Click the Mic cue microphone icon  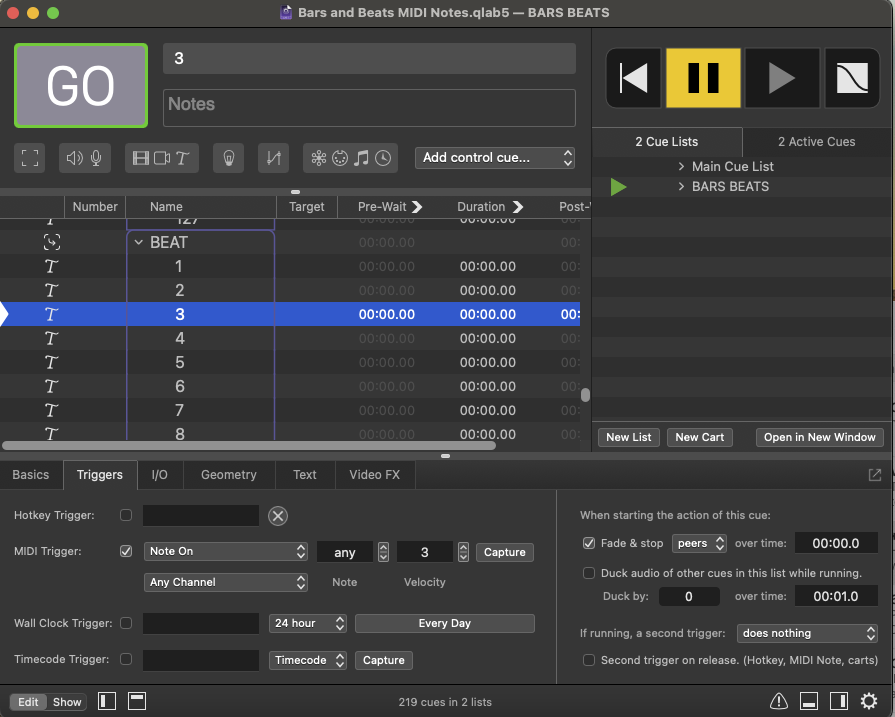pos(97,158)
